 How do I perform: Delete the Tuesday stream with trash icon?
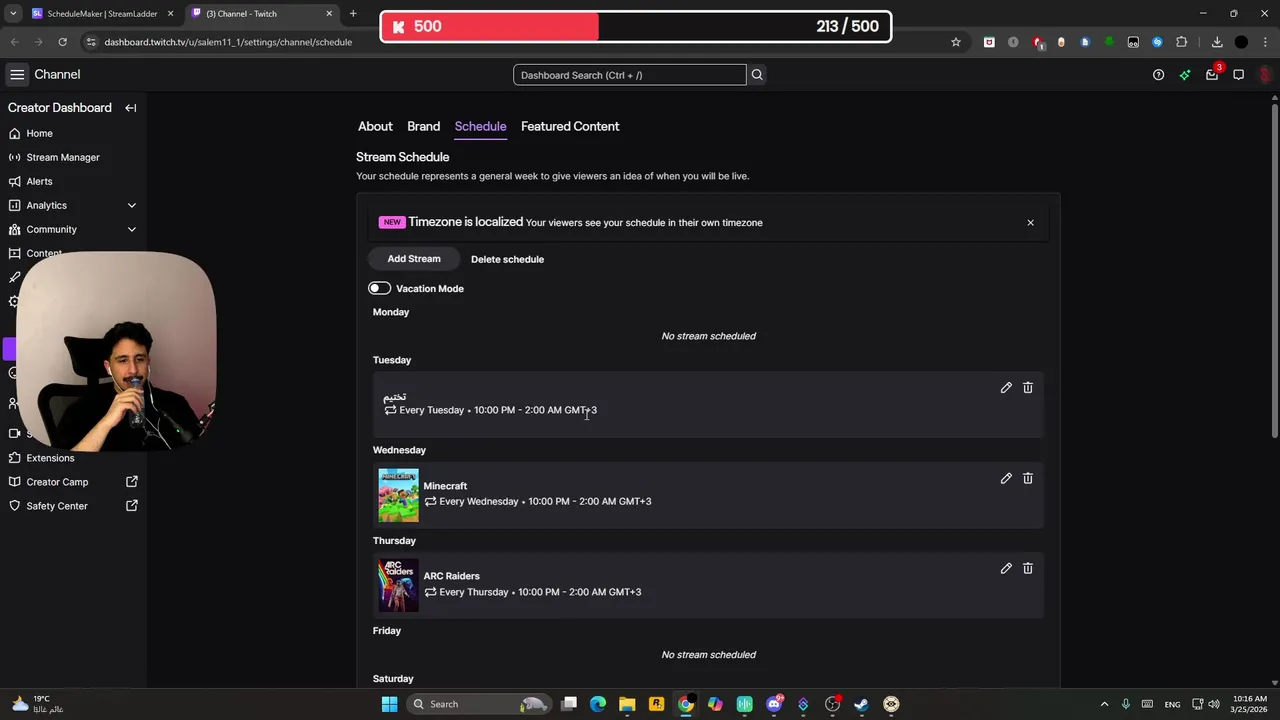[x=1028, y=388]
